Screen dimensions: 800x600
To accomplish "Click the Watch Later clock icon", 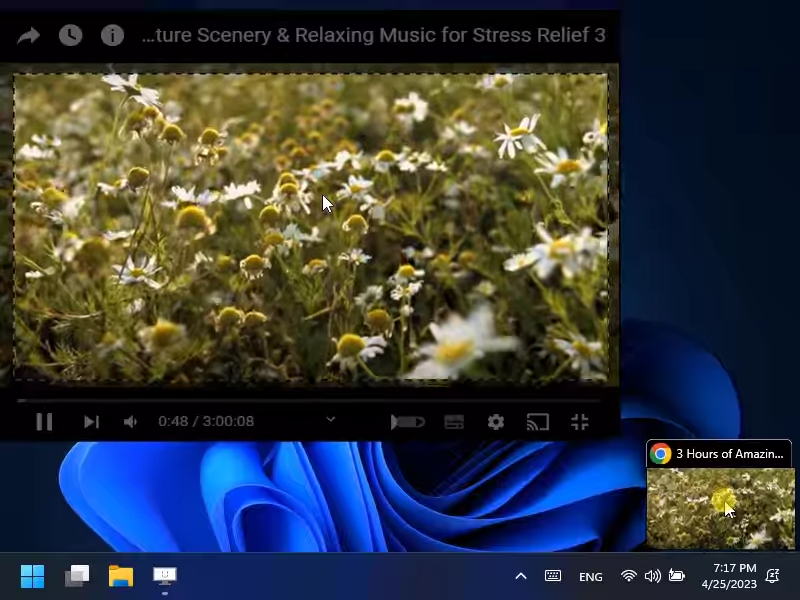I will pos(70,35).
